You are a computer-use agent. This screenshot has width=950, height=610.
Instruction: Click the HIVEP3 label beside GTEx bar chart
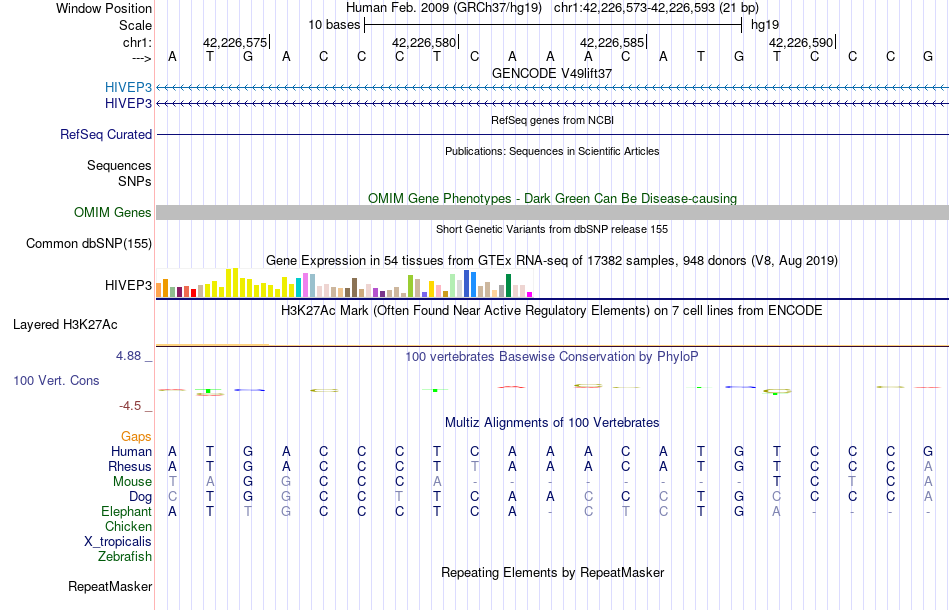[128, 285]
